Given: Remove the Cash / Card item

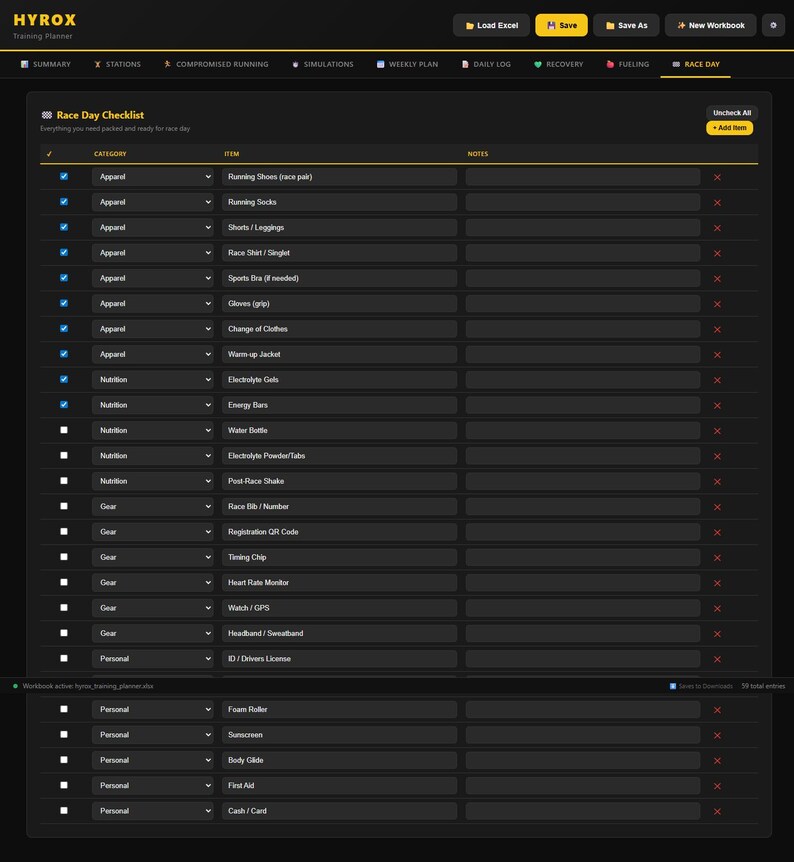Looking at the screenshot, I should [x=717, y=811].
